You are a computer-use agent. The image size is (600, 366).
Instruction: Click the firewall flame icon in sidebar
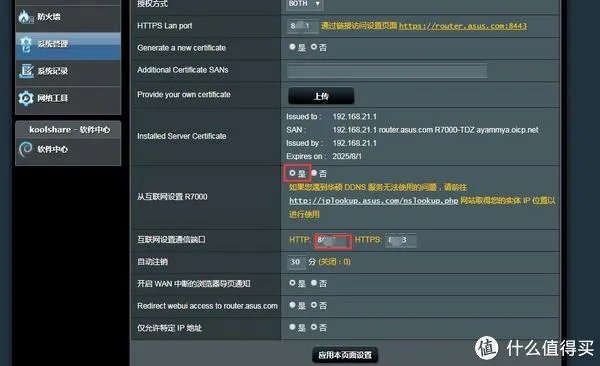click(x=25, y=17)
